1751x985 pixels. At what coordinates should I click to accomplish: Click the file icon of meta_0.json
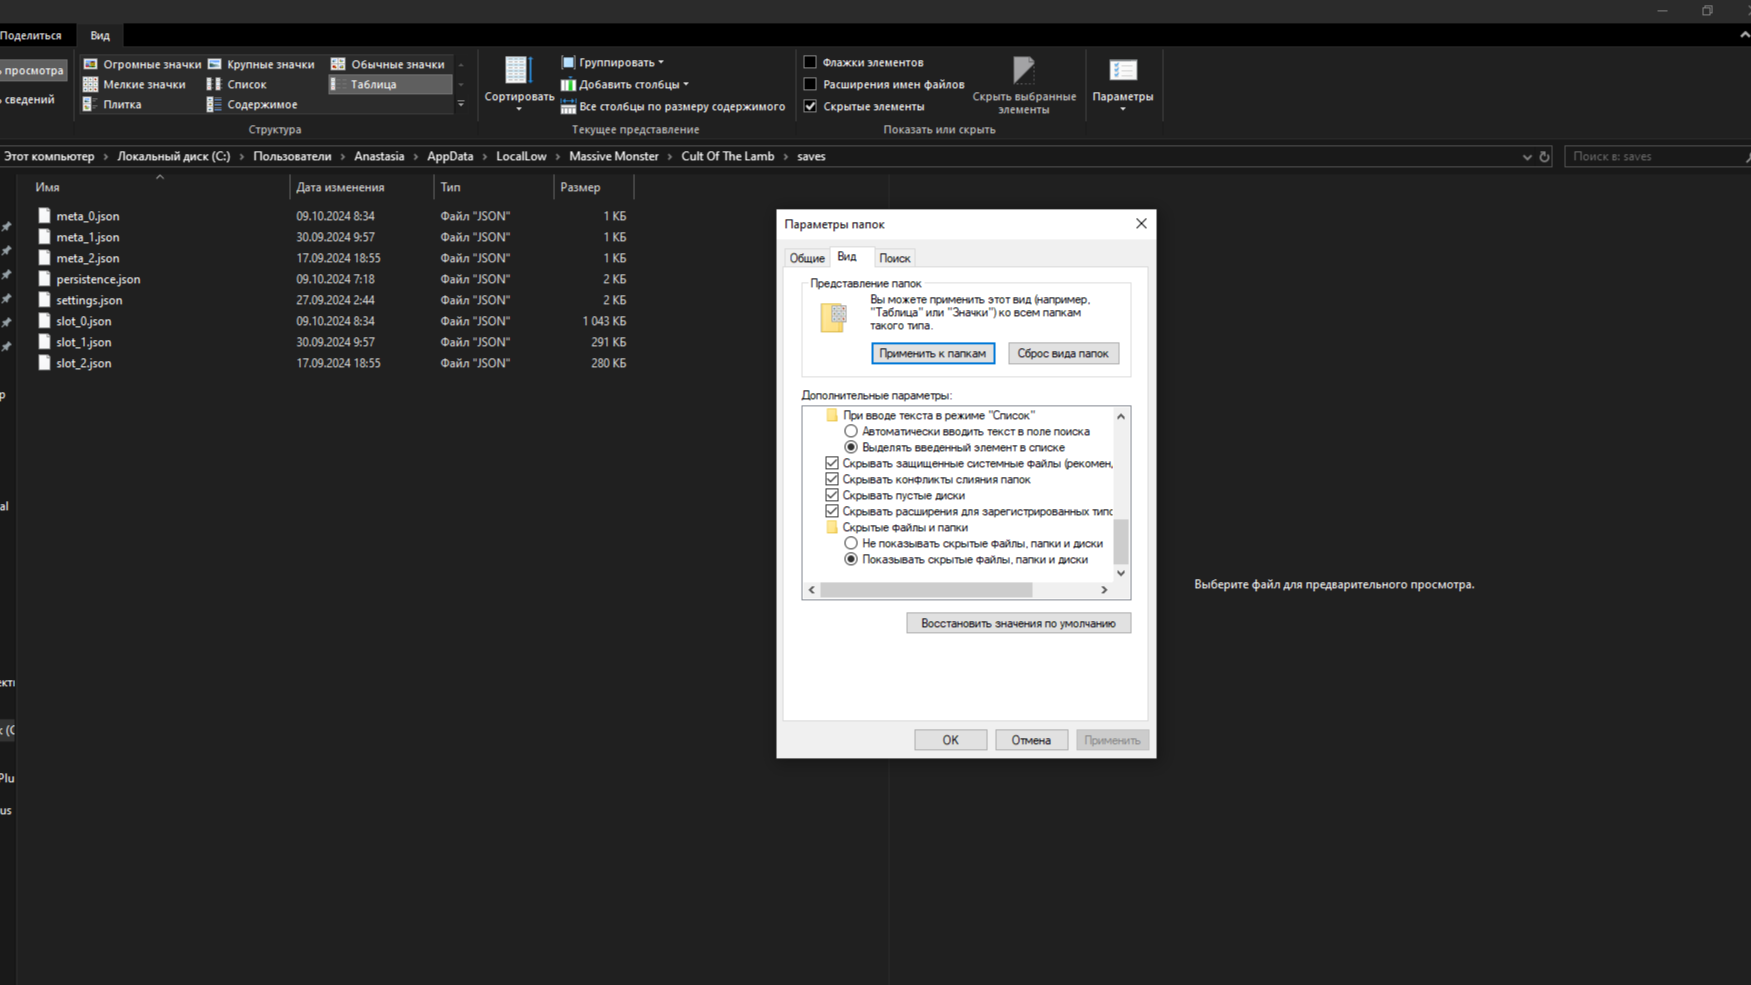[44, 216]
